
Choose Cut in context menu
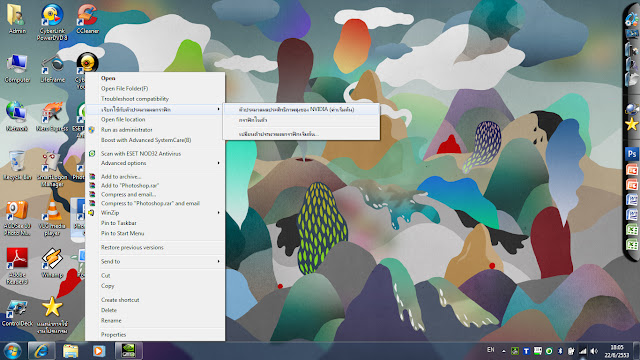coord(155,276)
